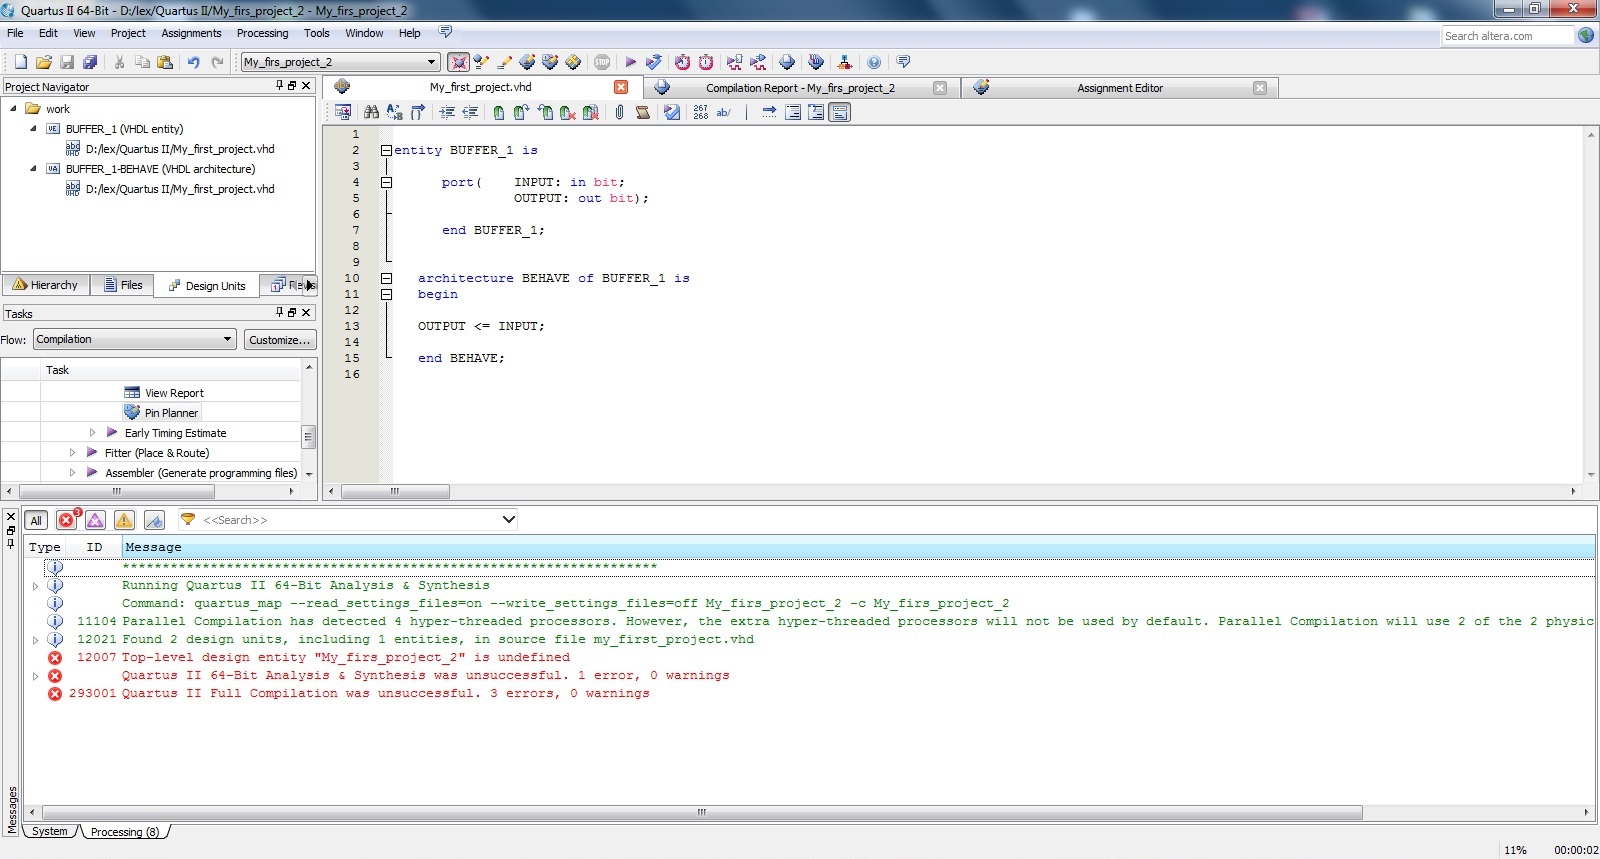Click the Stop Processing icon
Screen dimensions: 1600x859
602,62
